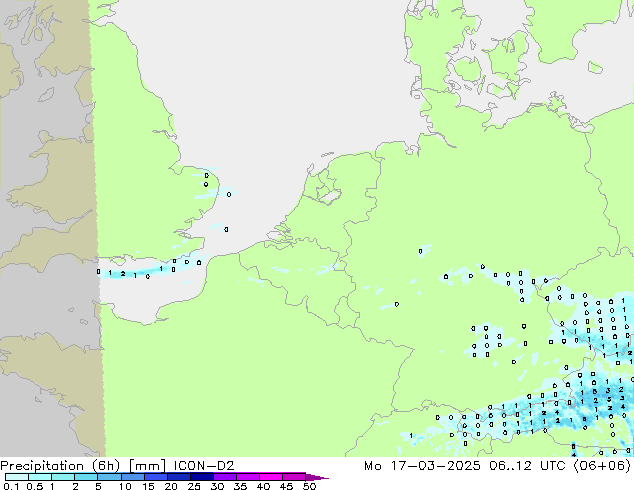Viewport: 634px width, 490px height.
Task: Click the legend scale label '15'
Action: [x=148, y=486]
